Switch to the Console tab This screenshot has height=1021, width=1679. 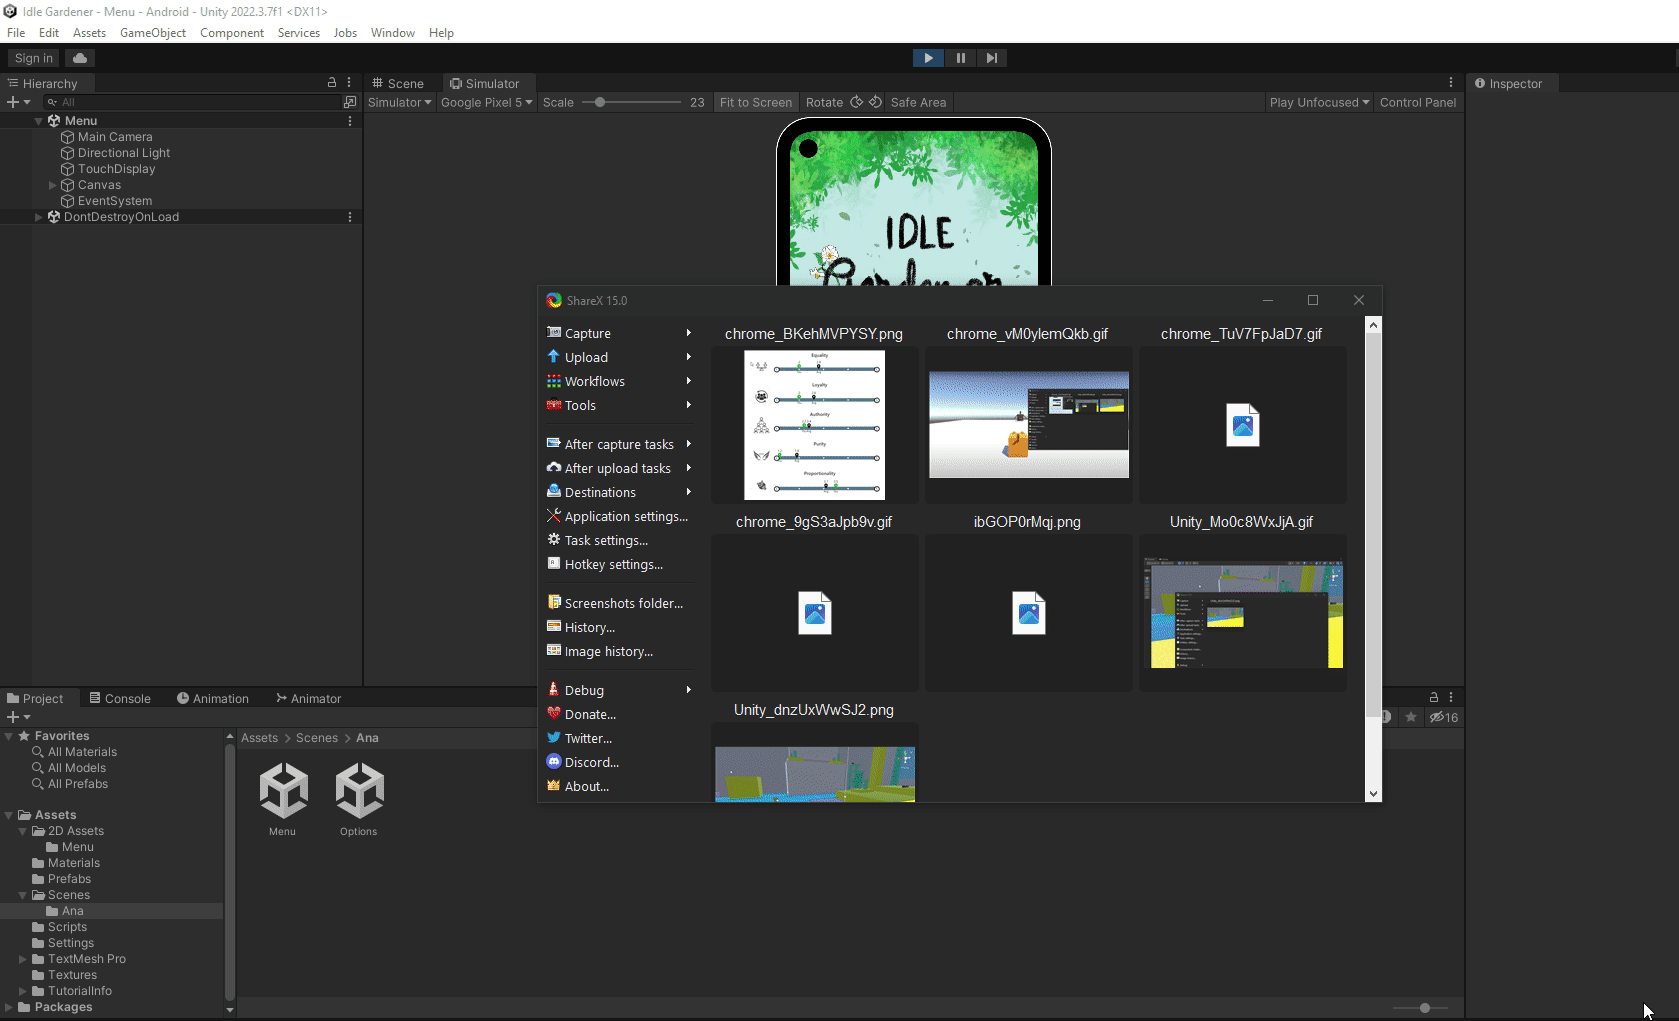[120, 698]
